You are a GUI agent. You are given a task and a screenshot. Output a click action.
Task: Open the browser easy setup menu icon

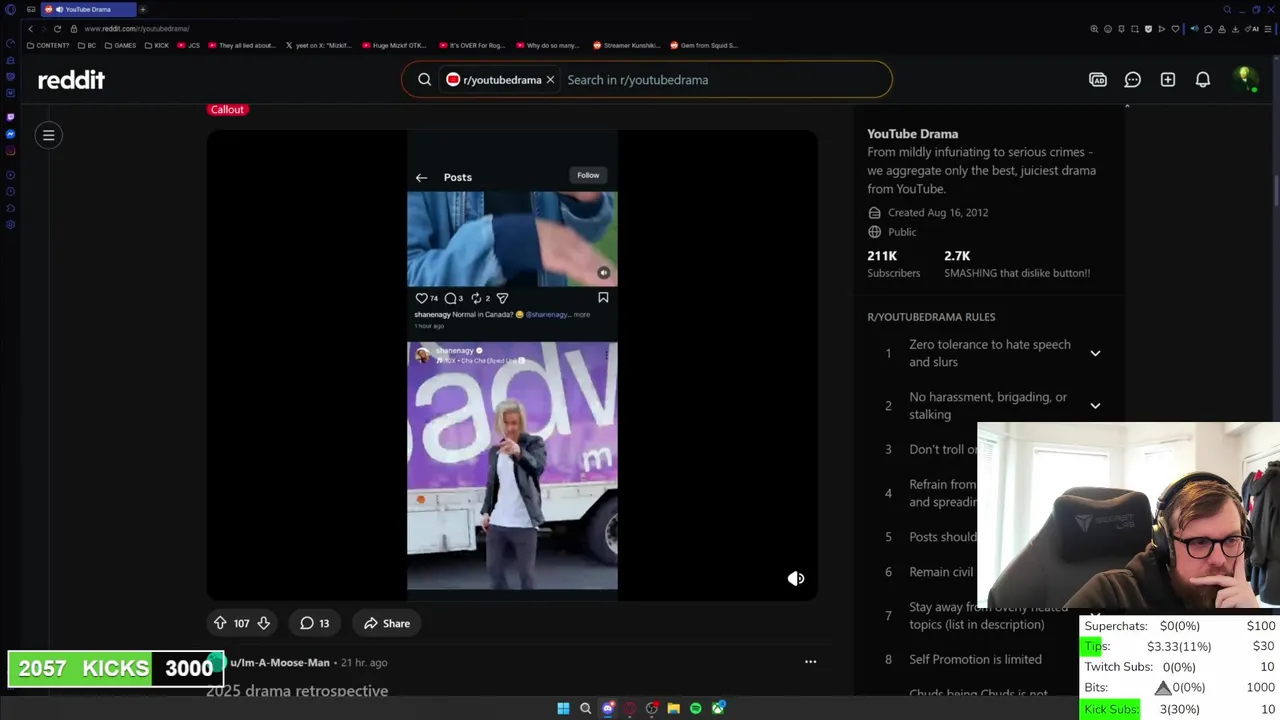coord(1268,29)
